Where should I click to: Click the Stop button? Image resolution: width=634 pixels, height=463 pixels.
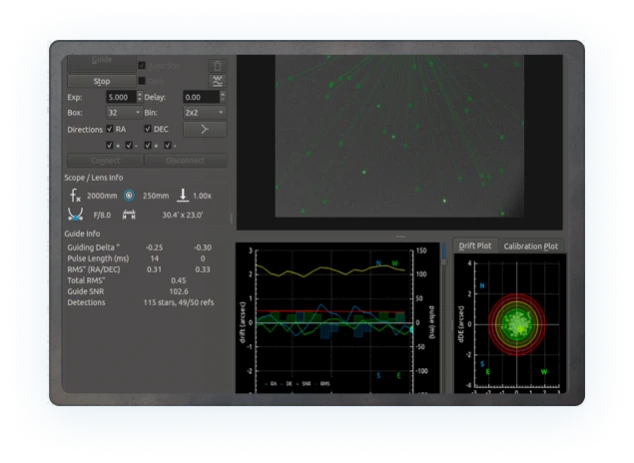tap(102, 81)
